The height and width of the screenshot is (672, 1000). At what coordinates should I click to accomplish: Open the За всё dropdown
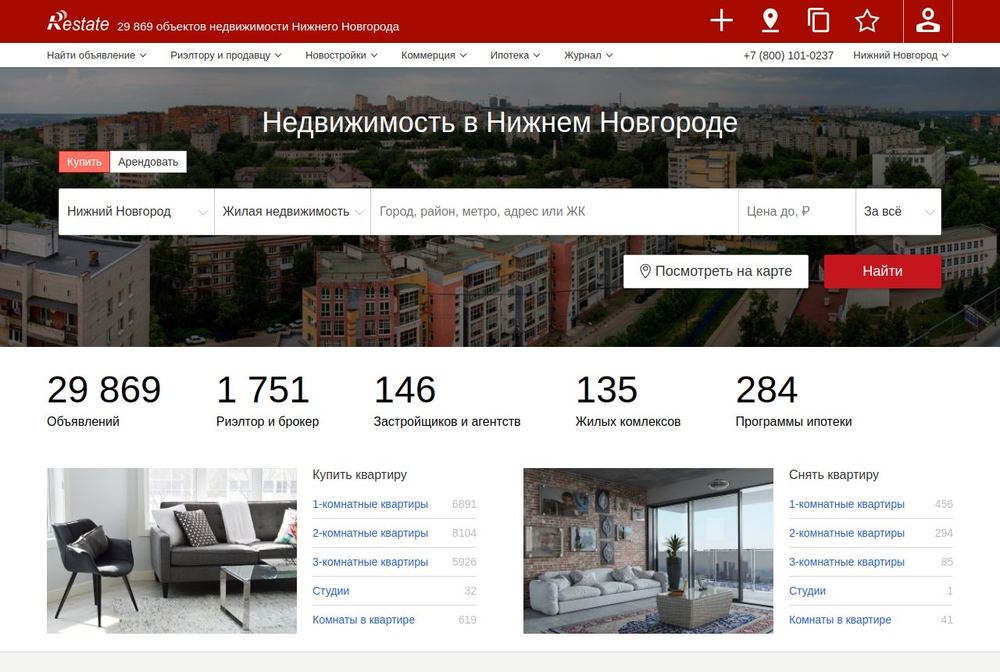point(898,212)
